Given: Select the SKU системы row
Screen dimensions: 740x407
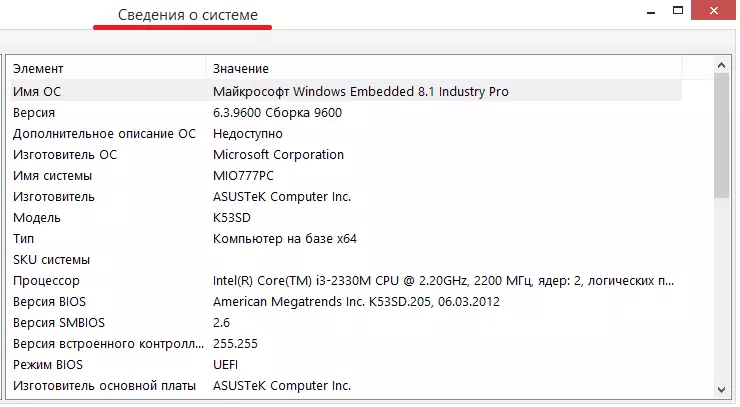Looking at the screenshot, I should (x=50, y=260).
